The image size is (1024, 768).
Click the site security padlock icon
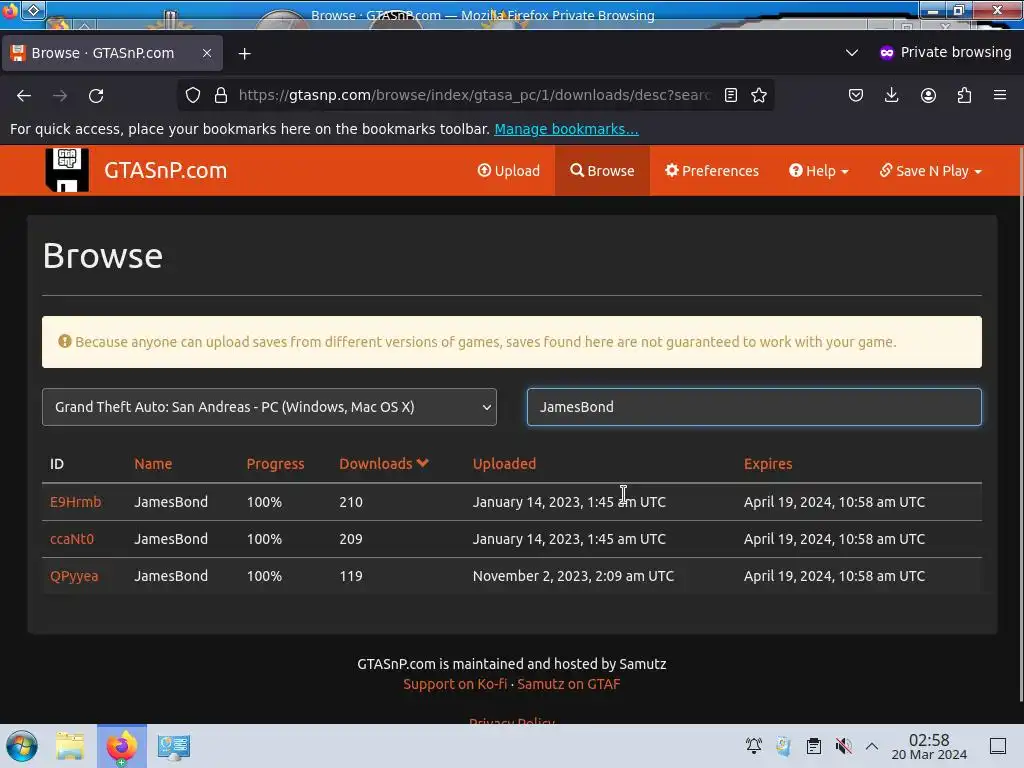point(221,95)
